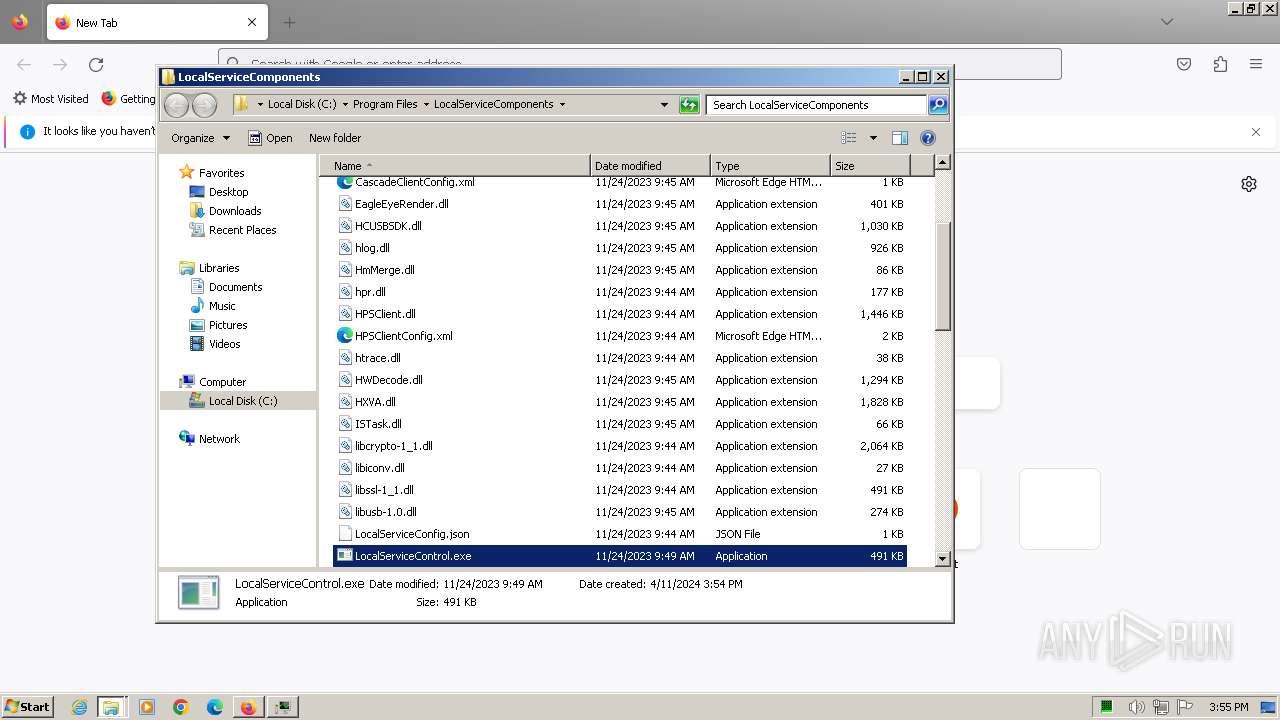Open Downloads in the navigation pane
Screen dimensions: 1280x720
[x=235, y=211]
